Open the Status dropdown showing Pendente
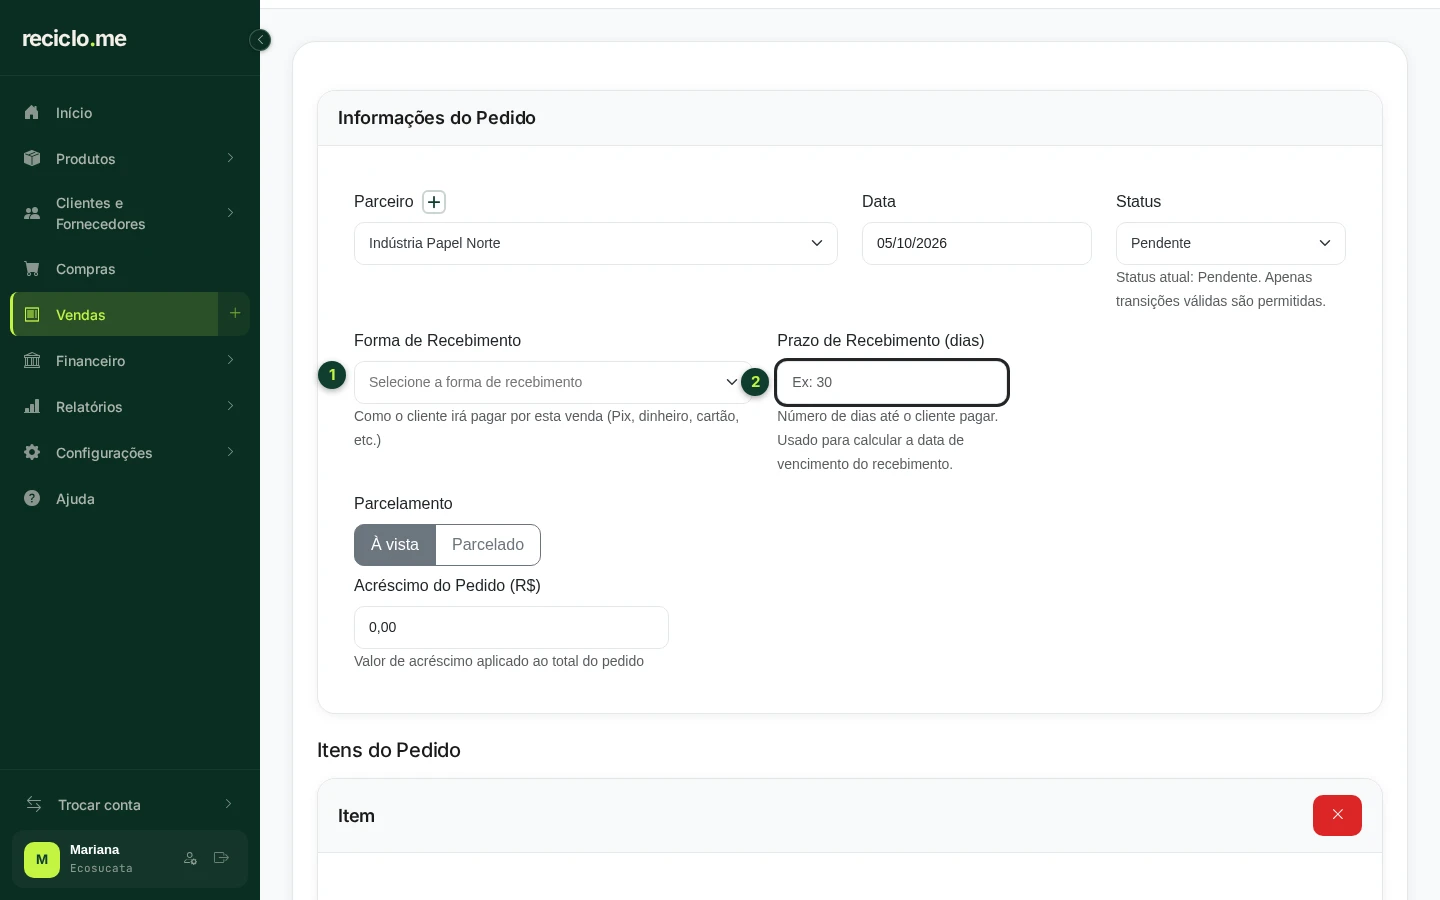Screen dimensions: 1440x900 [1231, 243]
